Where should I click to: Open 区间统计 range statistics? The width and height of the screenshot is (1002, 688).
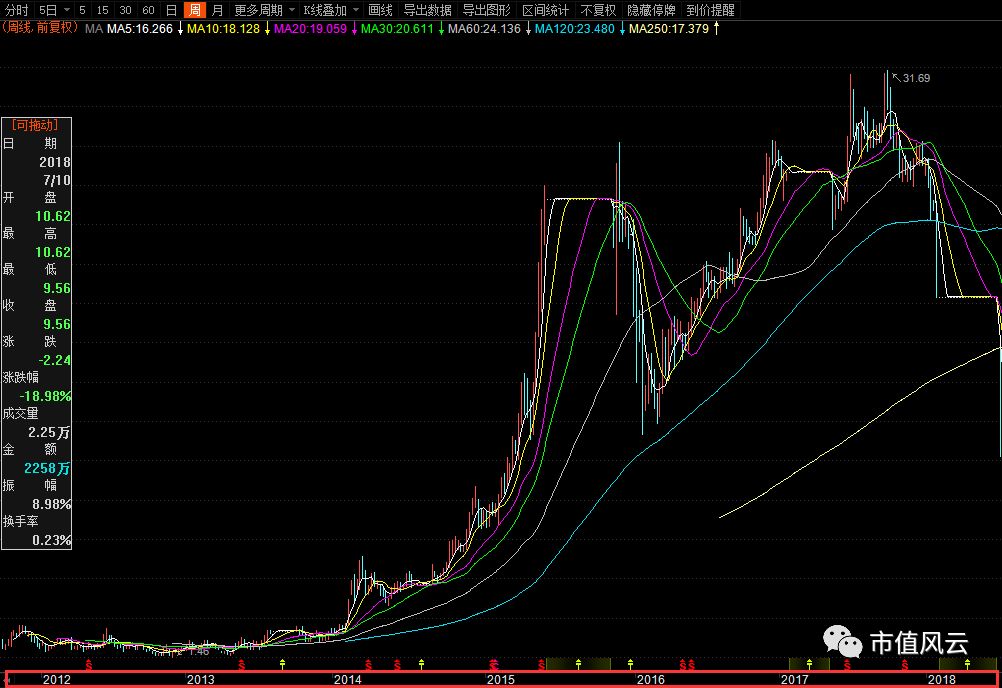pos(545,10)
